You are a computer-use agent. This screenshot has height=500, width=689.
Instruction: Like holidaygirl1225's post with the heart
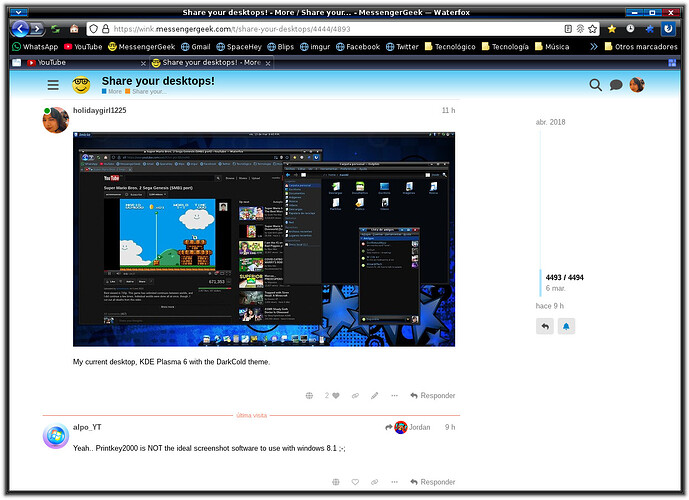click(336, 395)
